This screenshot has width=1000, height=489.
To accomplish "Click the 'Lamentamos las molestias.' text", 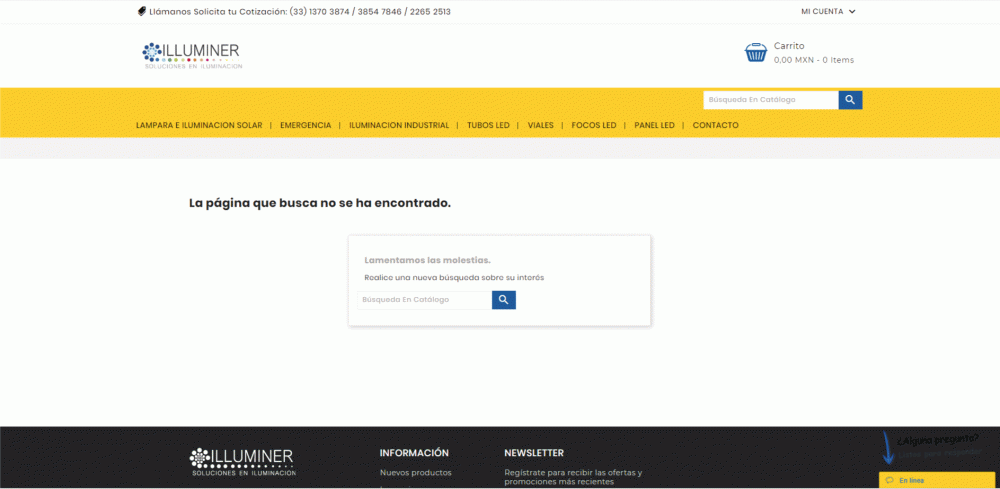I will [x=427, y=260].
